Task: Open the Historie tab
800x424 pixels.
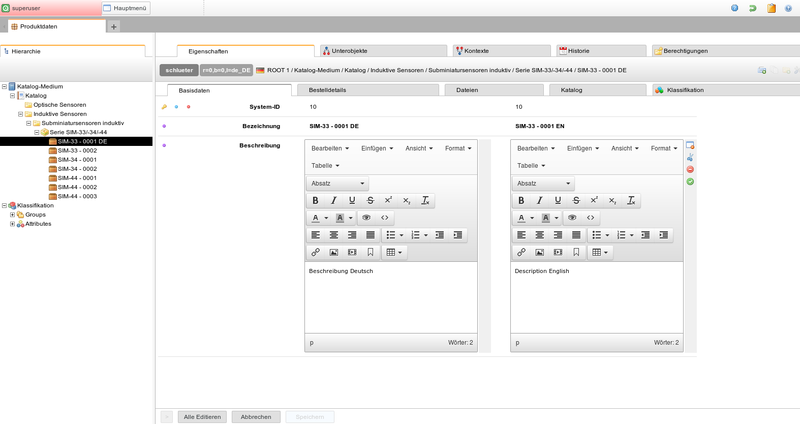Action: pyautogui.click(x=598, y=50)
